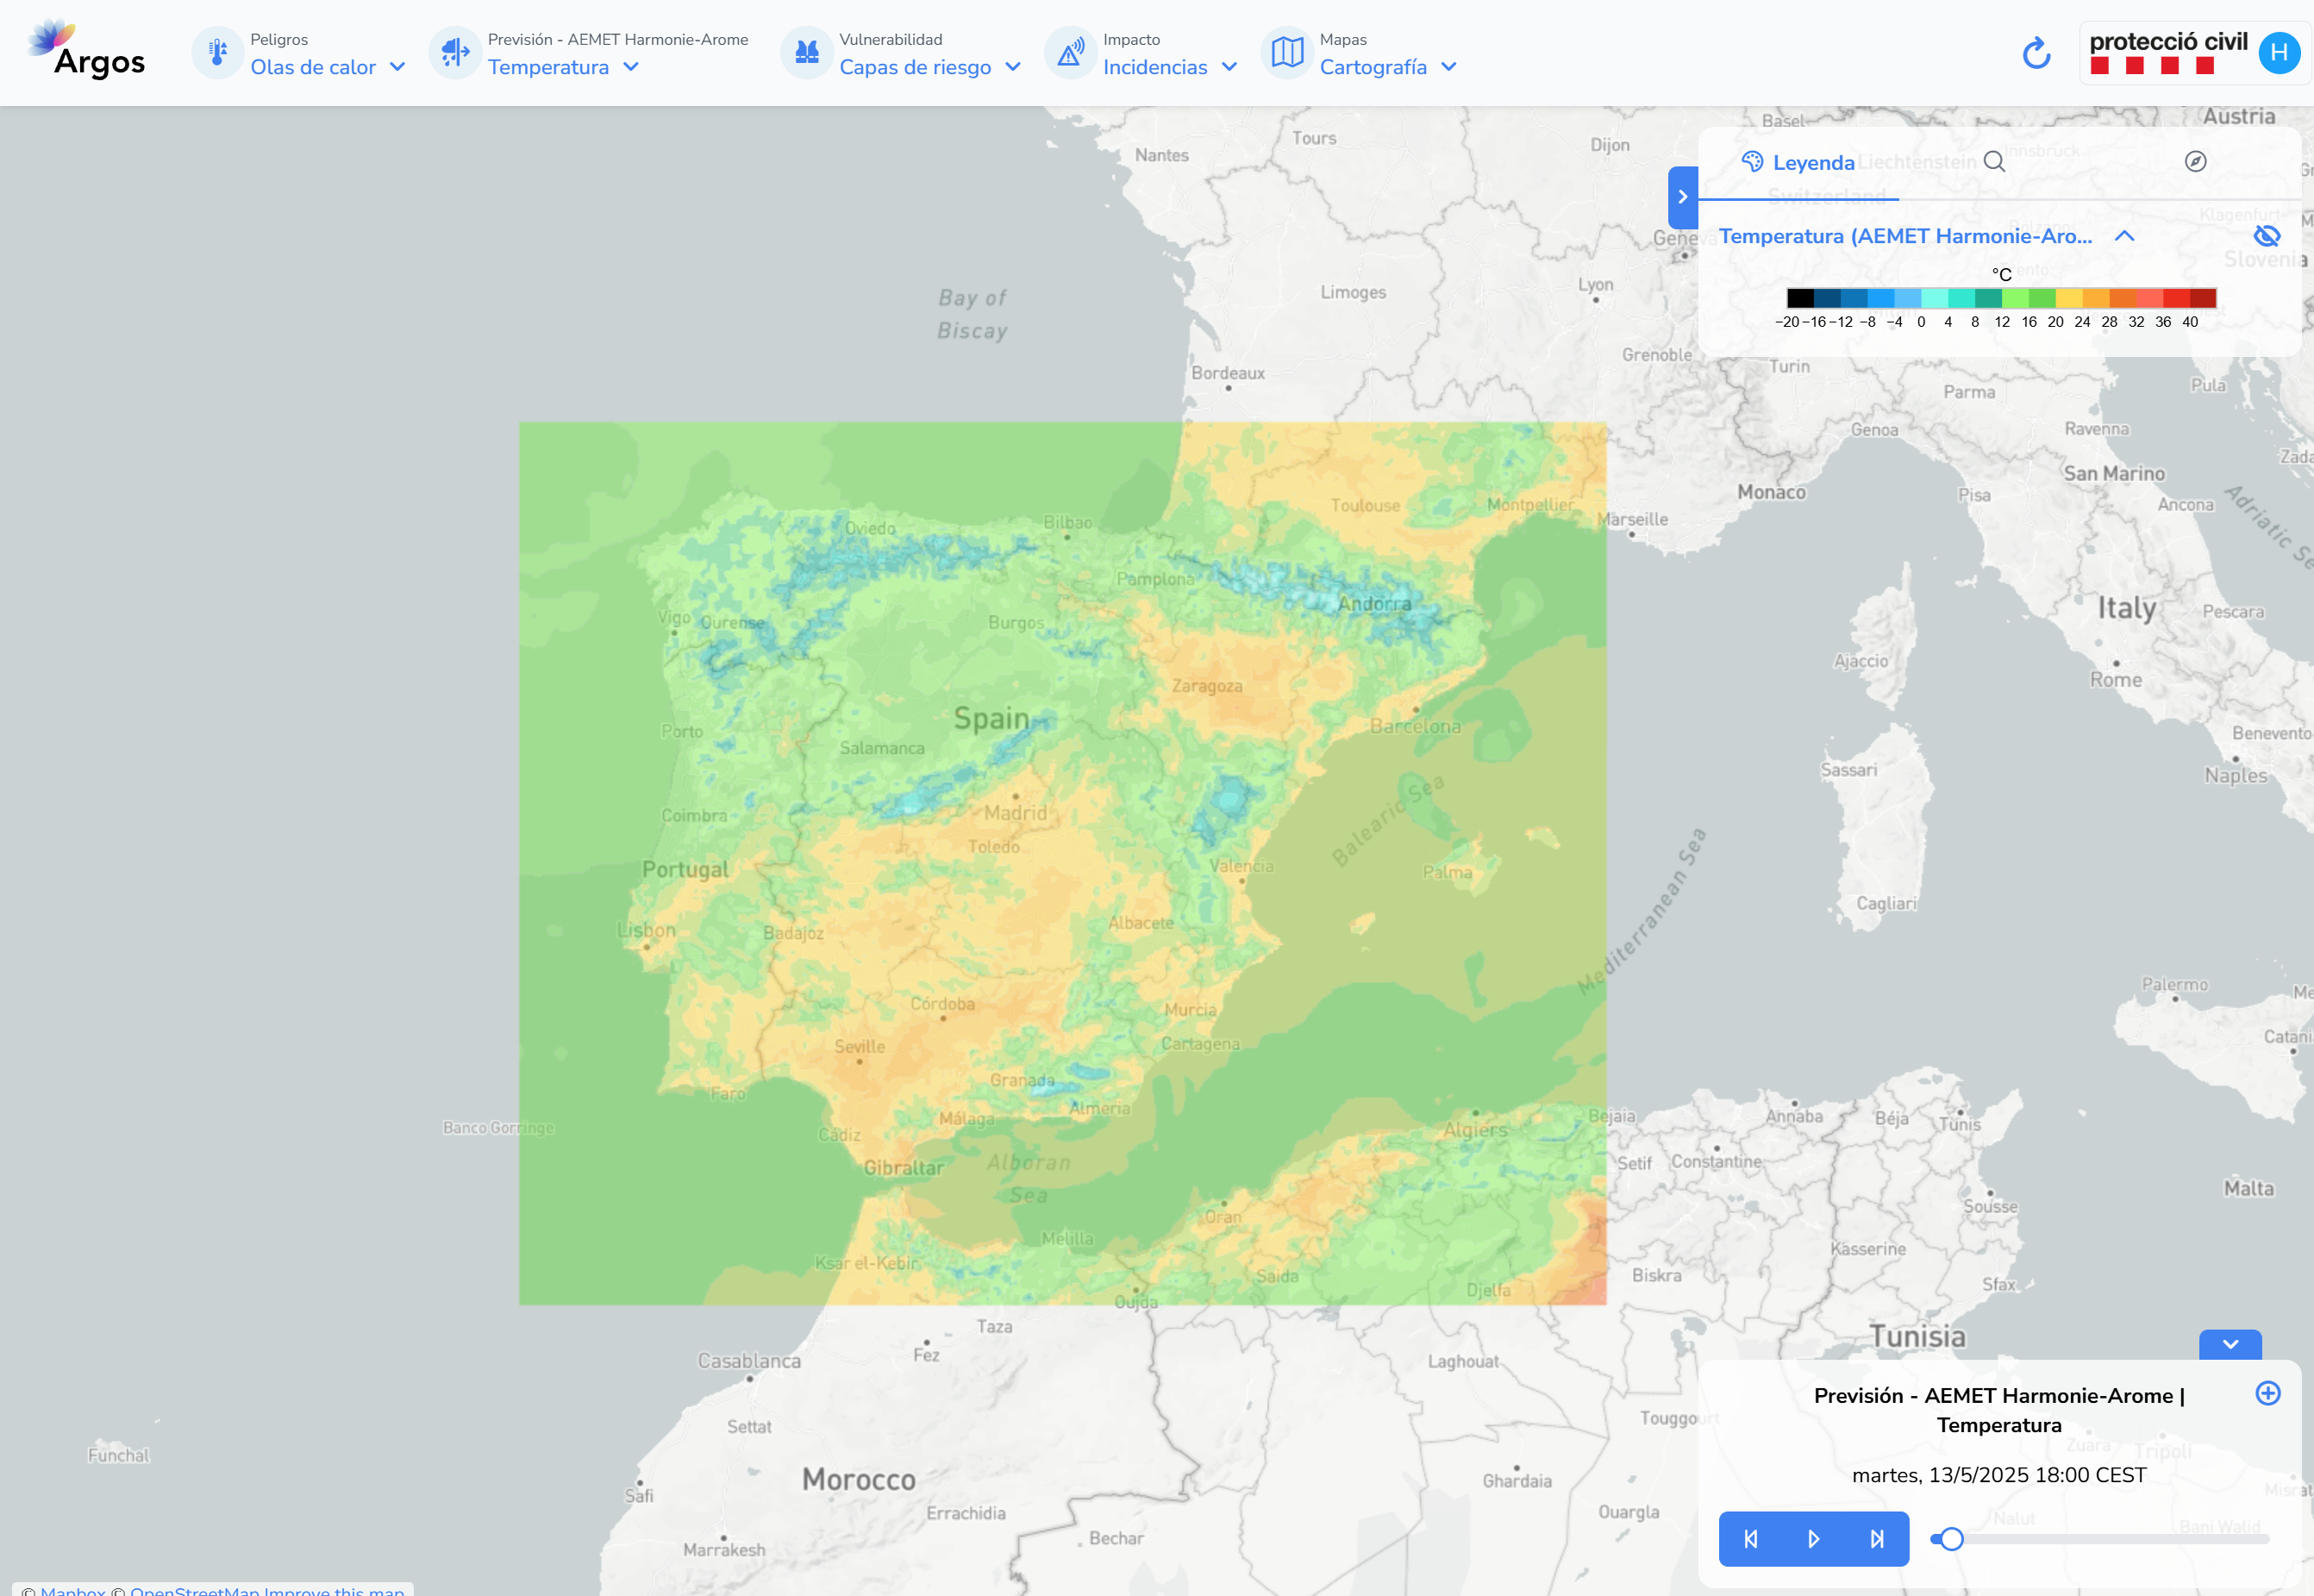Click the plus circle icon in forecast panel
The width and height of the screenshot is (2314, 1596).
[x=2268, y=1393]
